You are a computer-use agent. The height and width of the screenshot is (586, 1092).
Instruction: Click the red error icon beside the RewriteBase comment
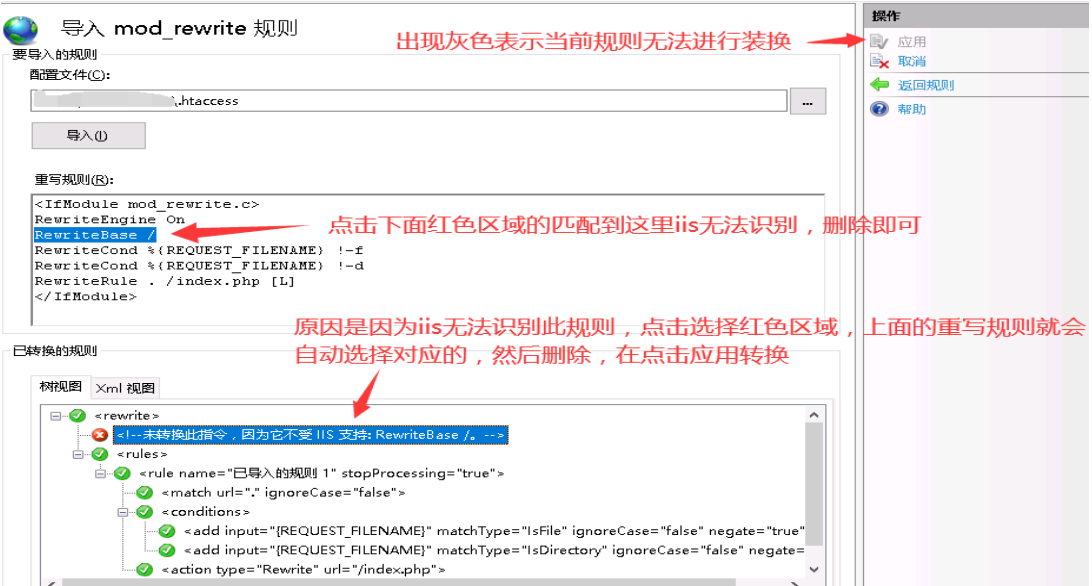(100, 435)
